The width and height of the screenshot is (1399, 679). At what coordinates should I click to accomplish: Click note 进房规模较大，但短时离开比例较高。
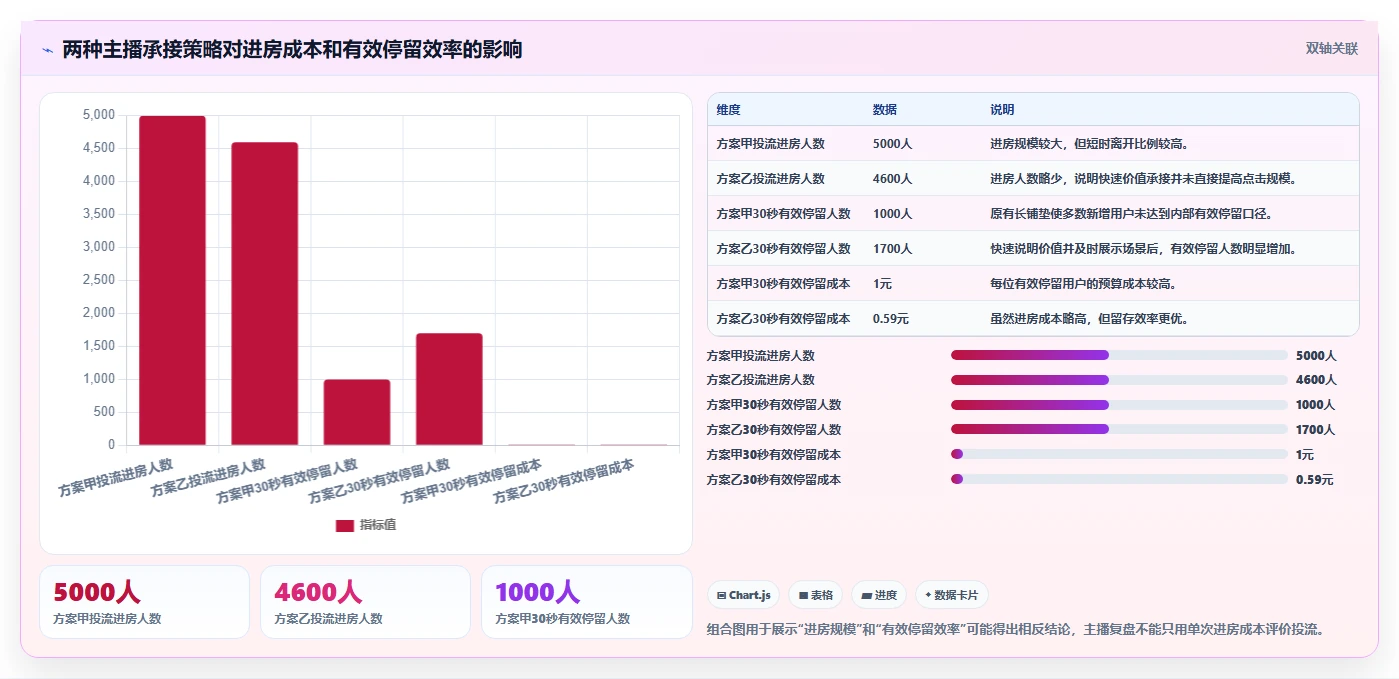[1089, 144]
